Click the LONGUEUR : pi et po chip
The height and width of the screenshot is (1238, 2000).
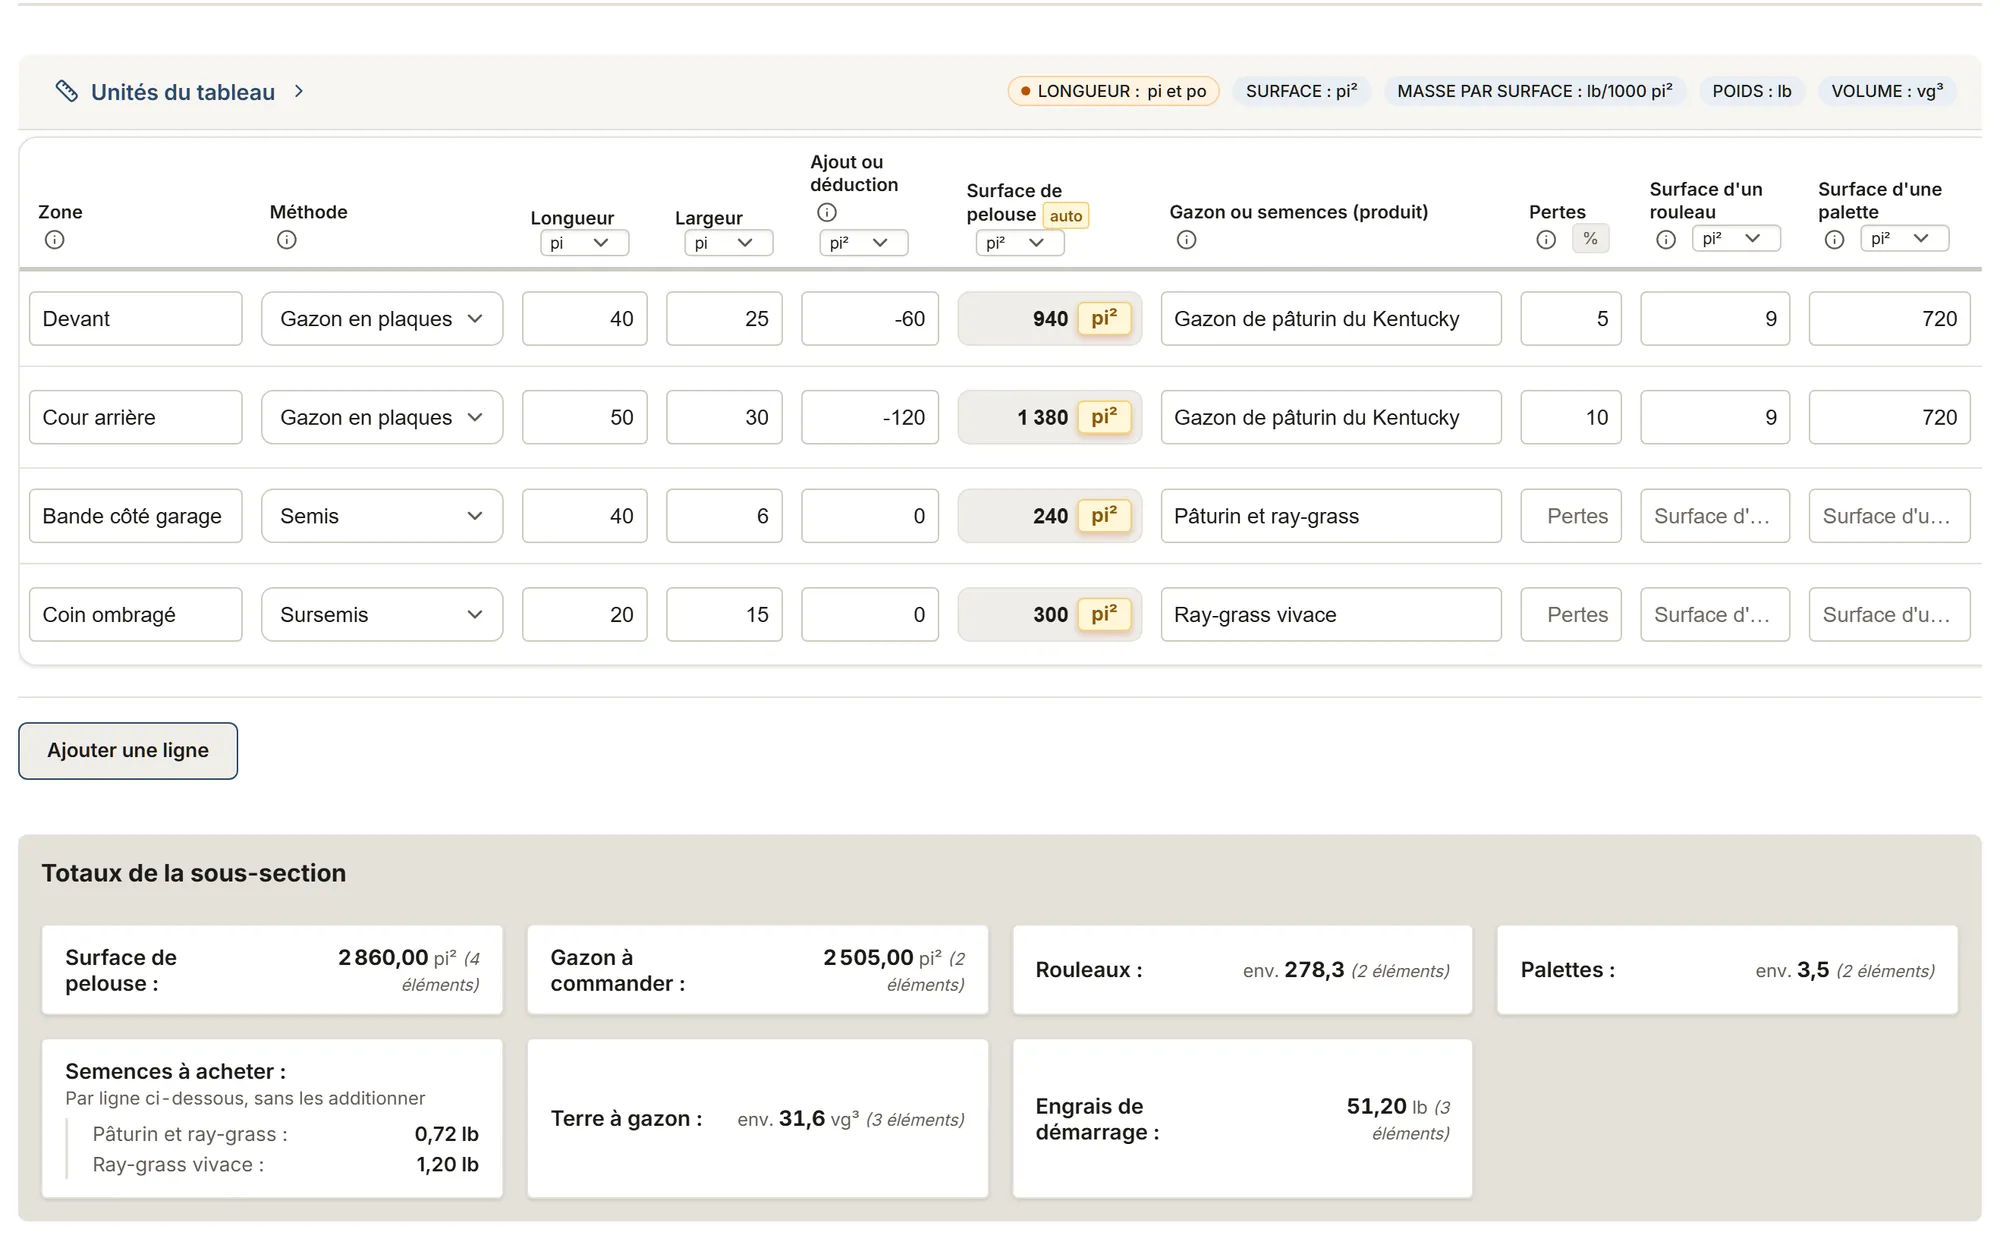(1113, 91)
